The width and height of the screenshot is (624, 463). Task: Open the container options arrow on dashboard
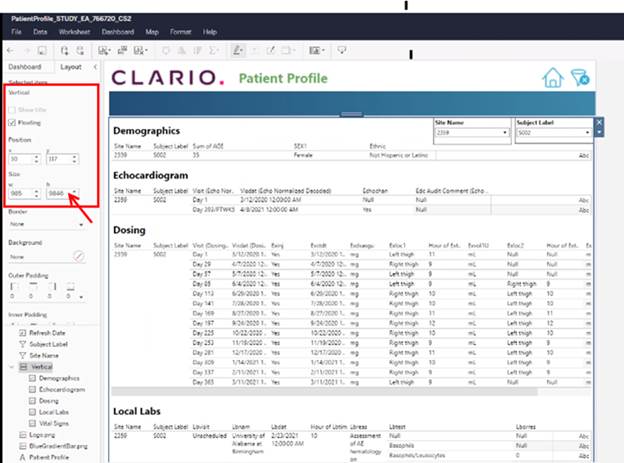pos(599,132)
